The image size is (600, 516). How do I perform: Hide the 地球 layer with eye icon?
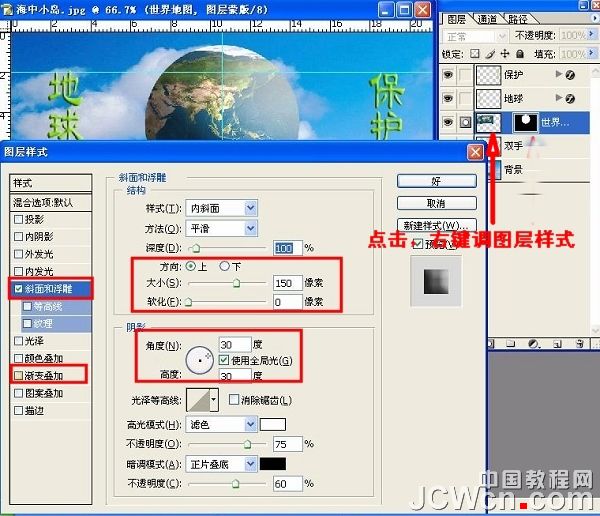click(447, 99)
